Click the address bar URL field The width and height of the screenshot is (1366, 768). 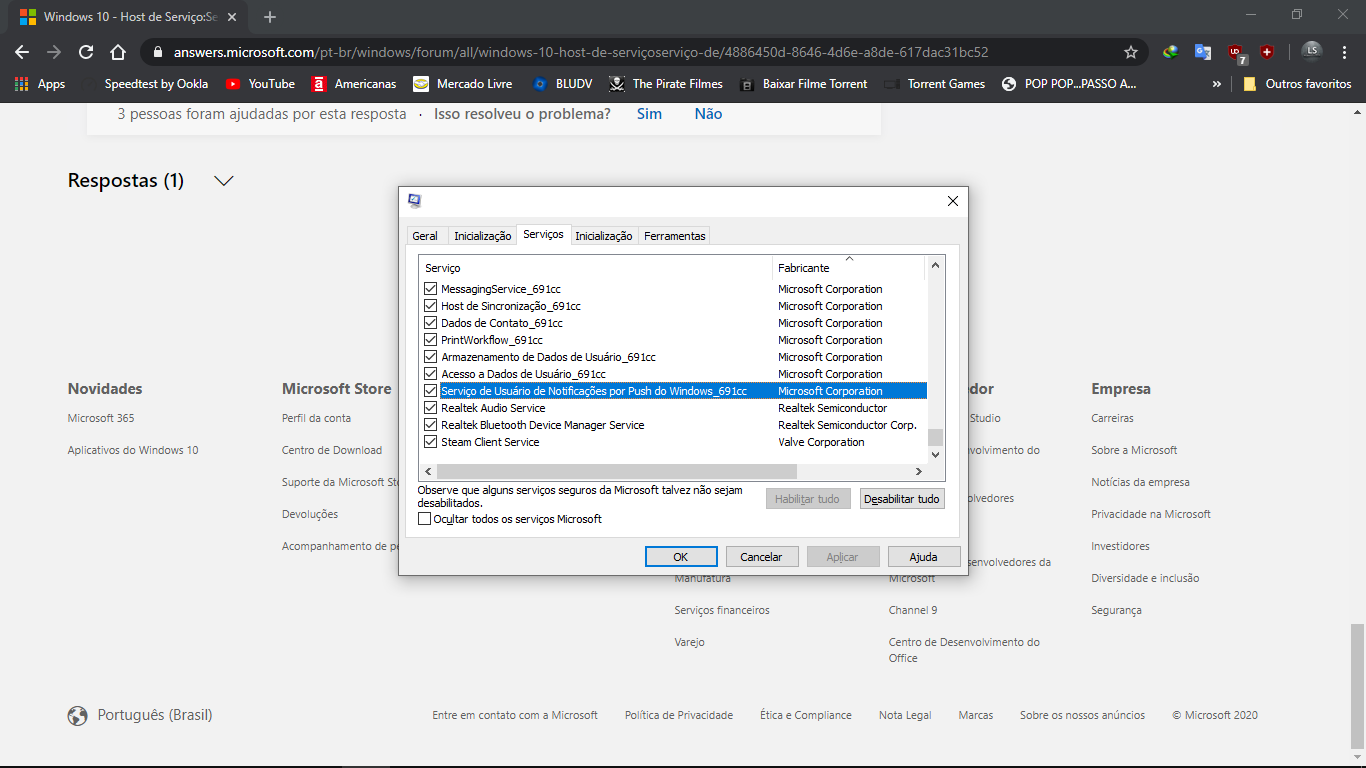coord(580,52)
